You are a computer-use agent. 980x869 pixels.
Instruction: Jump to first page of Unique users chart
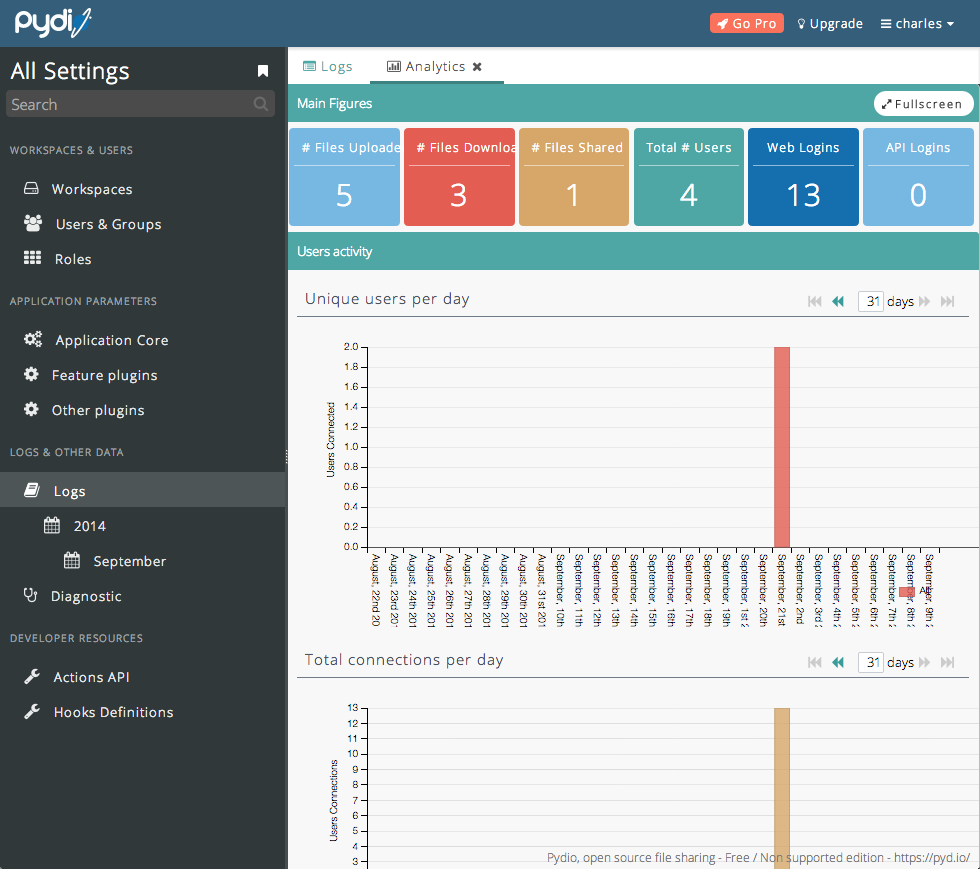pyautogui.click(x=815, y=301)
